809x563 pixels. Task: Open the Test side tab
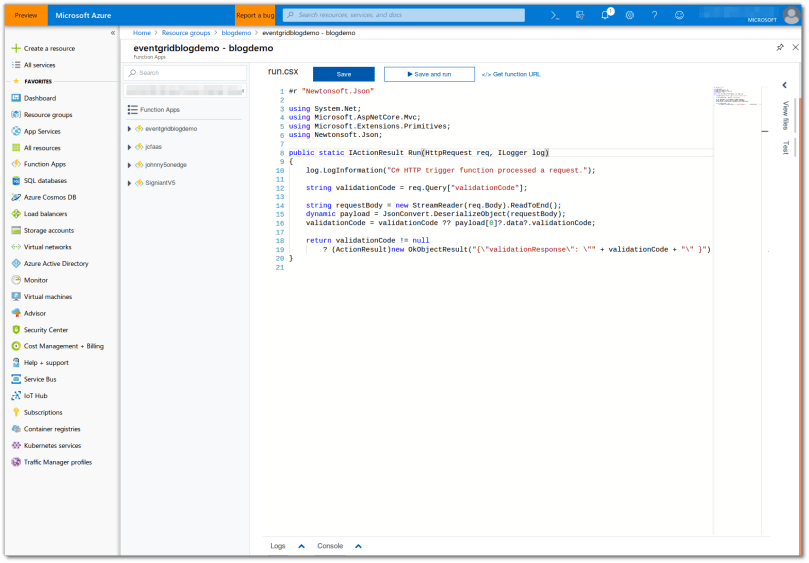[x=786, y=148]
